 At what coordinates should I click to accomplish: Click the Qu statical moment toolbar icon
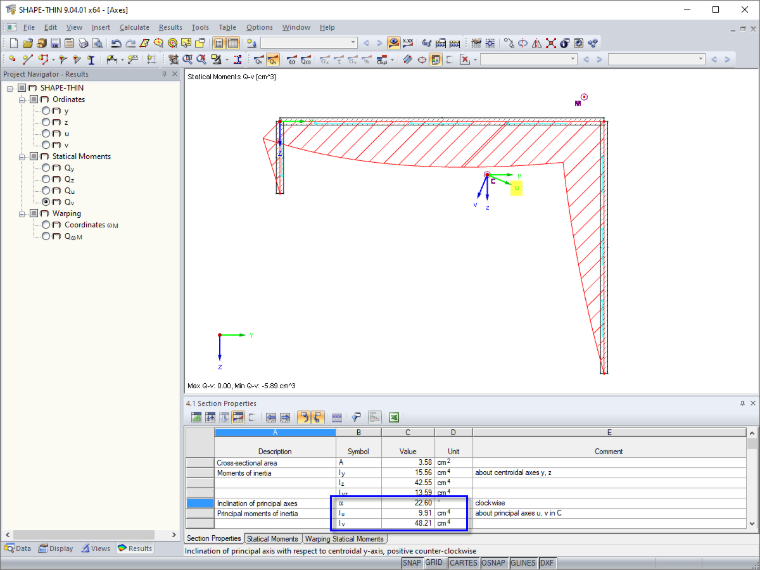[x=259, y=60]
